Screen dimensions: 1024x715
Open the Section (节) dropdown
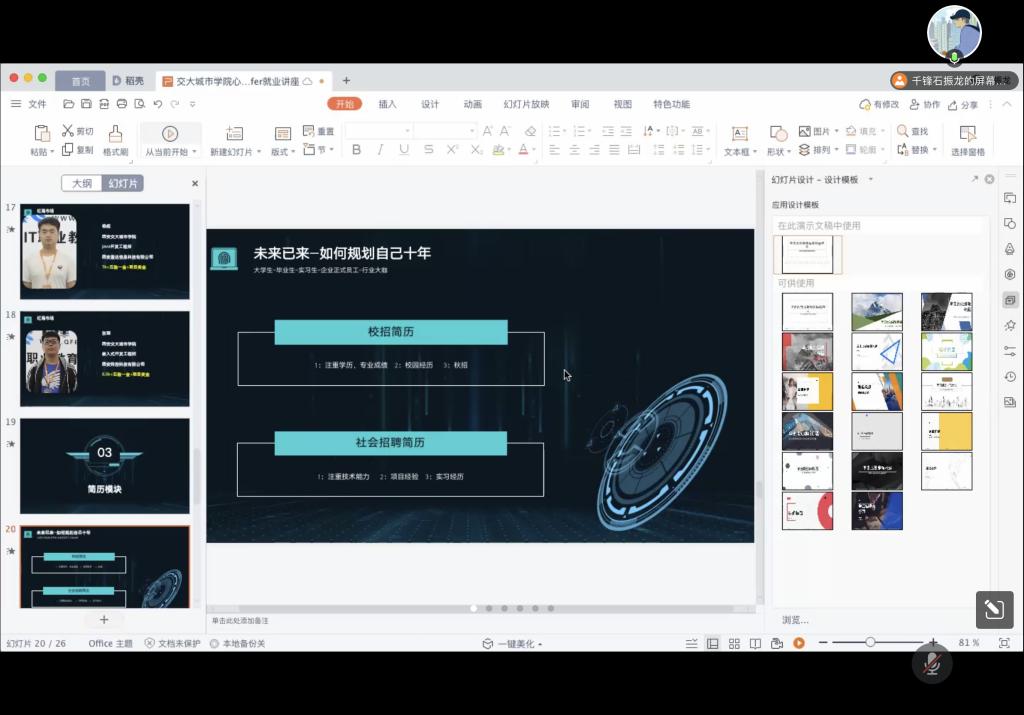pos(319,150)
